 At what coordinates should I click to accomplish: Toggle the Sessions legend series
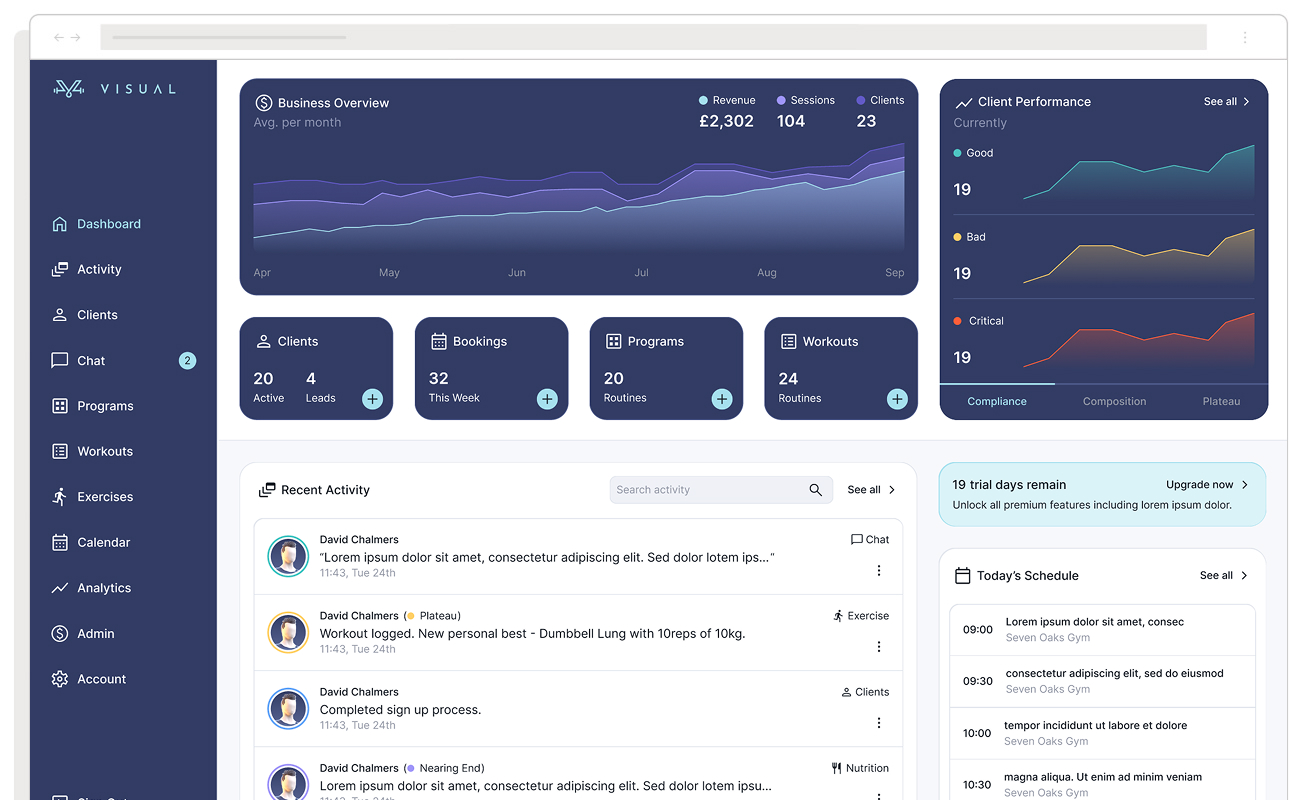805,100
